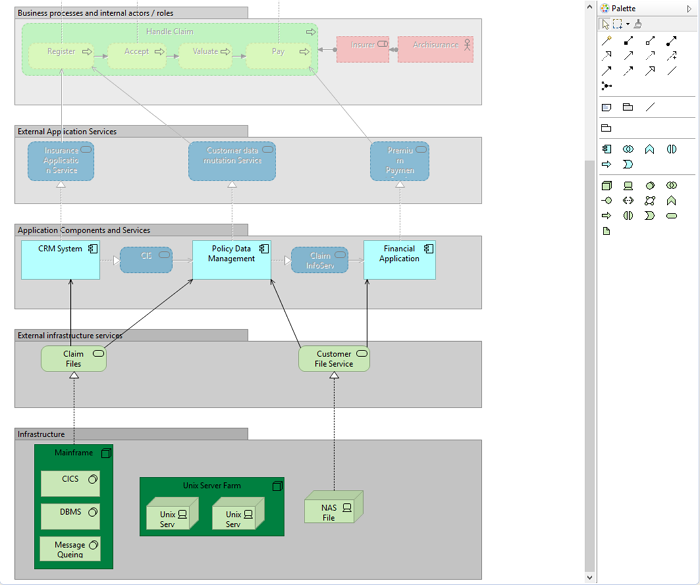This screenshot has height=585, width=700.
Task: Select the green Technology Interaction element
Action: [628, 216]
